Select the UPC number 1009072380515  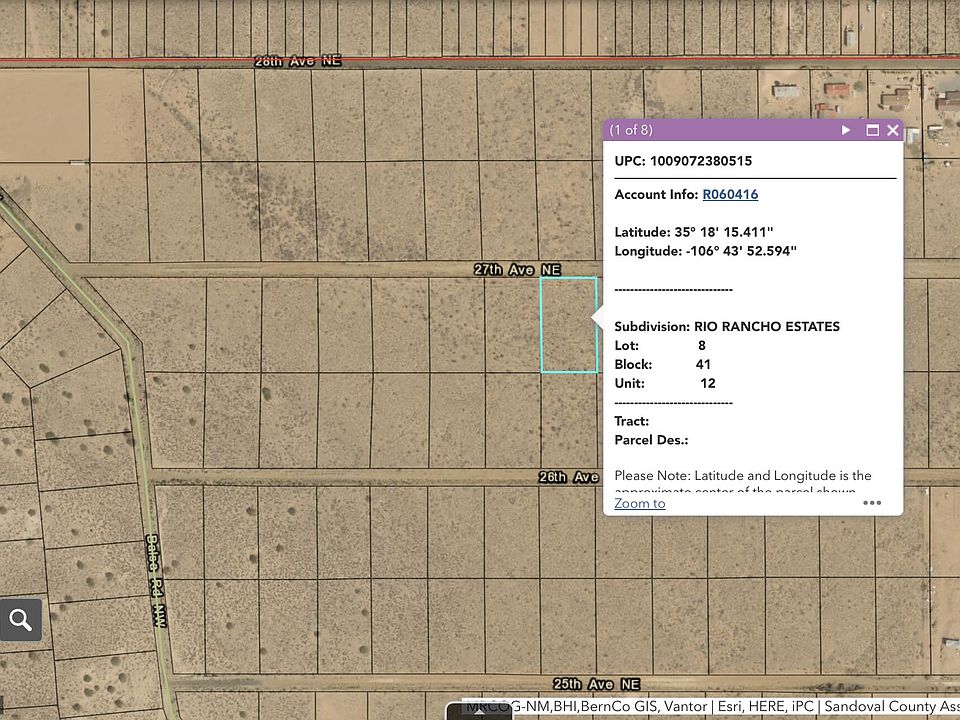[x=701, y=161]
